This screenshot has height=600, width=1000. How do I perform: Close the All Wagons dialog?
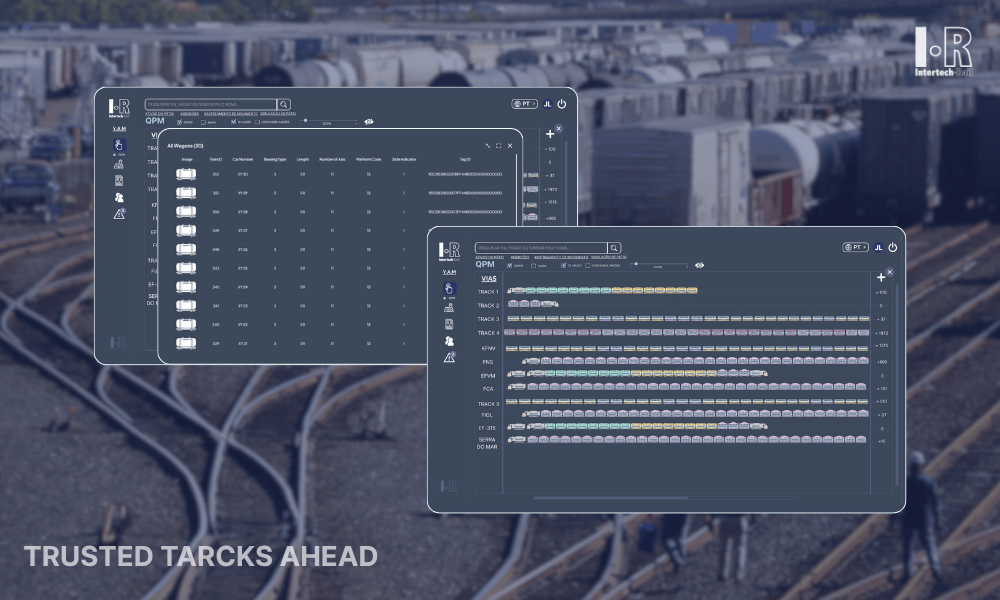(x=510, y=146)
